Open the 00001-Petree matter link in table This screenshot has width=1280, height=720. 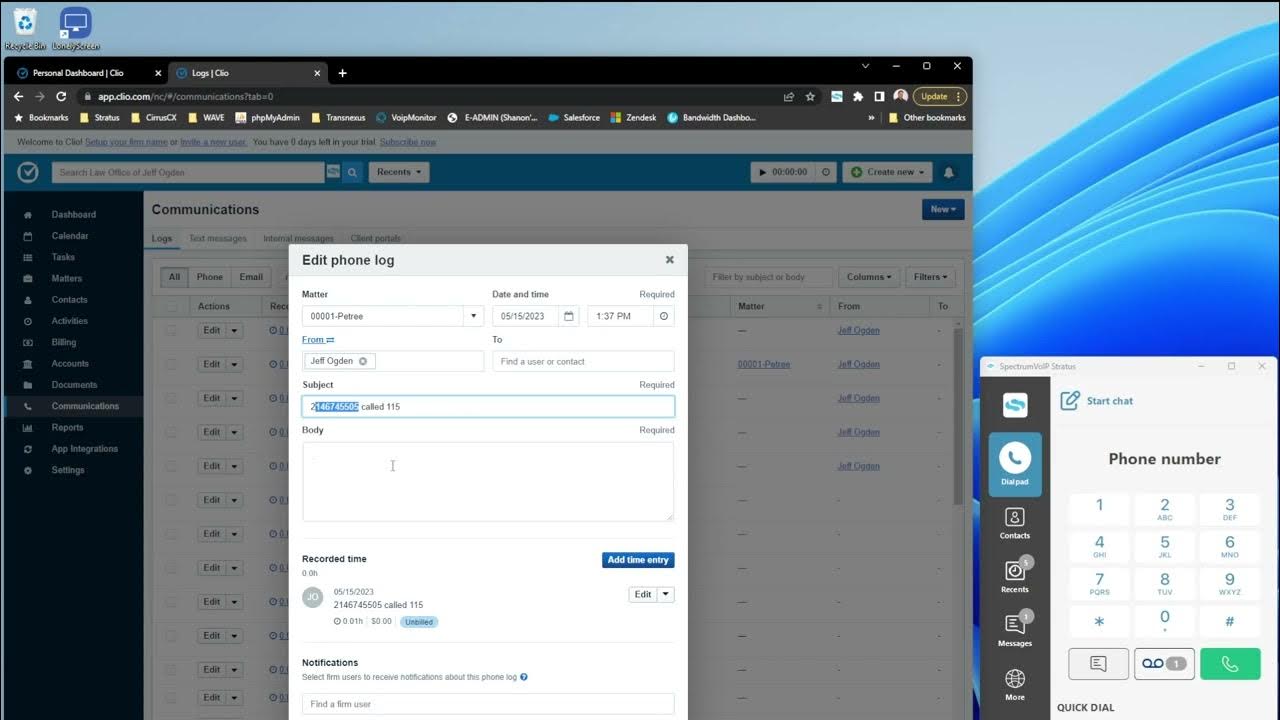tap(764, 364)
